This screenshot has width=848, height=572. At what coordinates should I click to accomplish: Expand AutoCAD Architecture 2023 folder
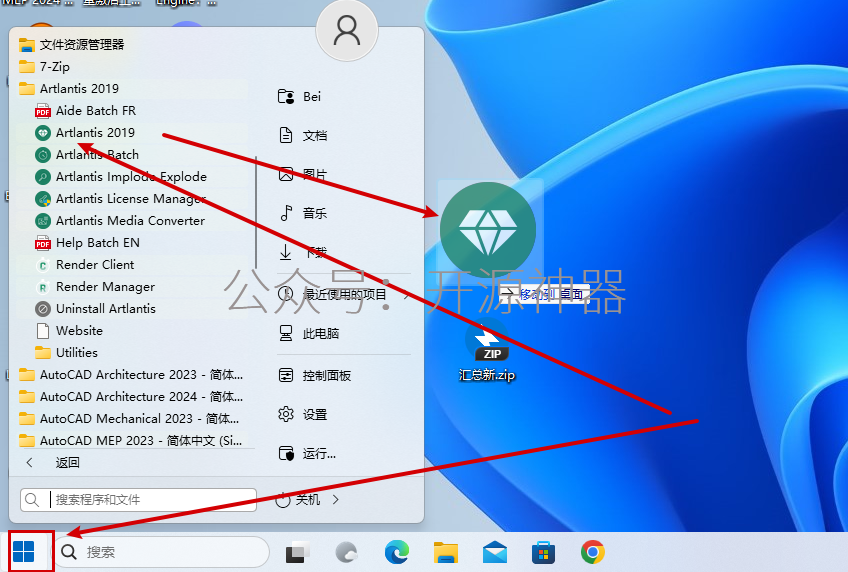click(x=131, y=375)
